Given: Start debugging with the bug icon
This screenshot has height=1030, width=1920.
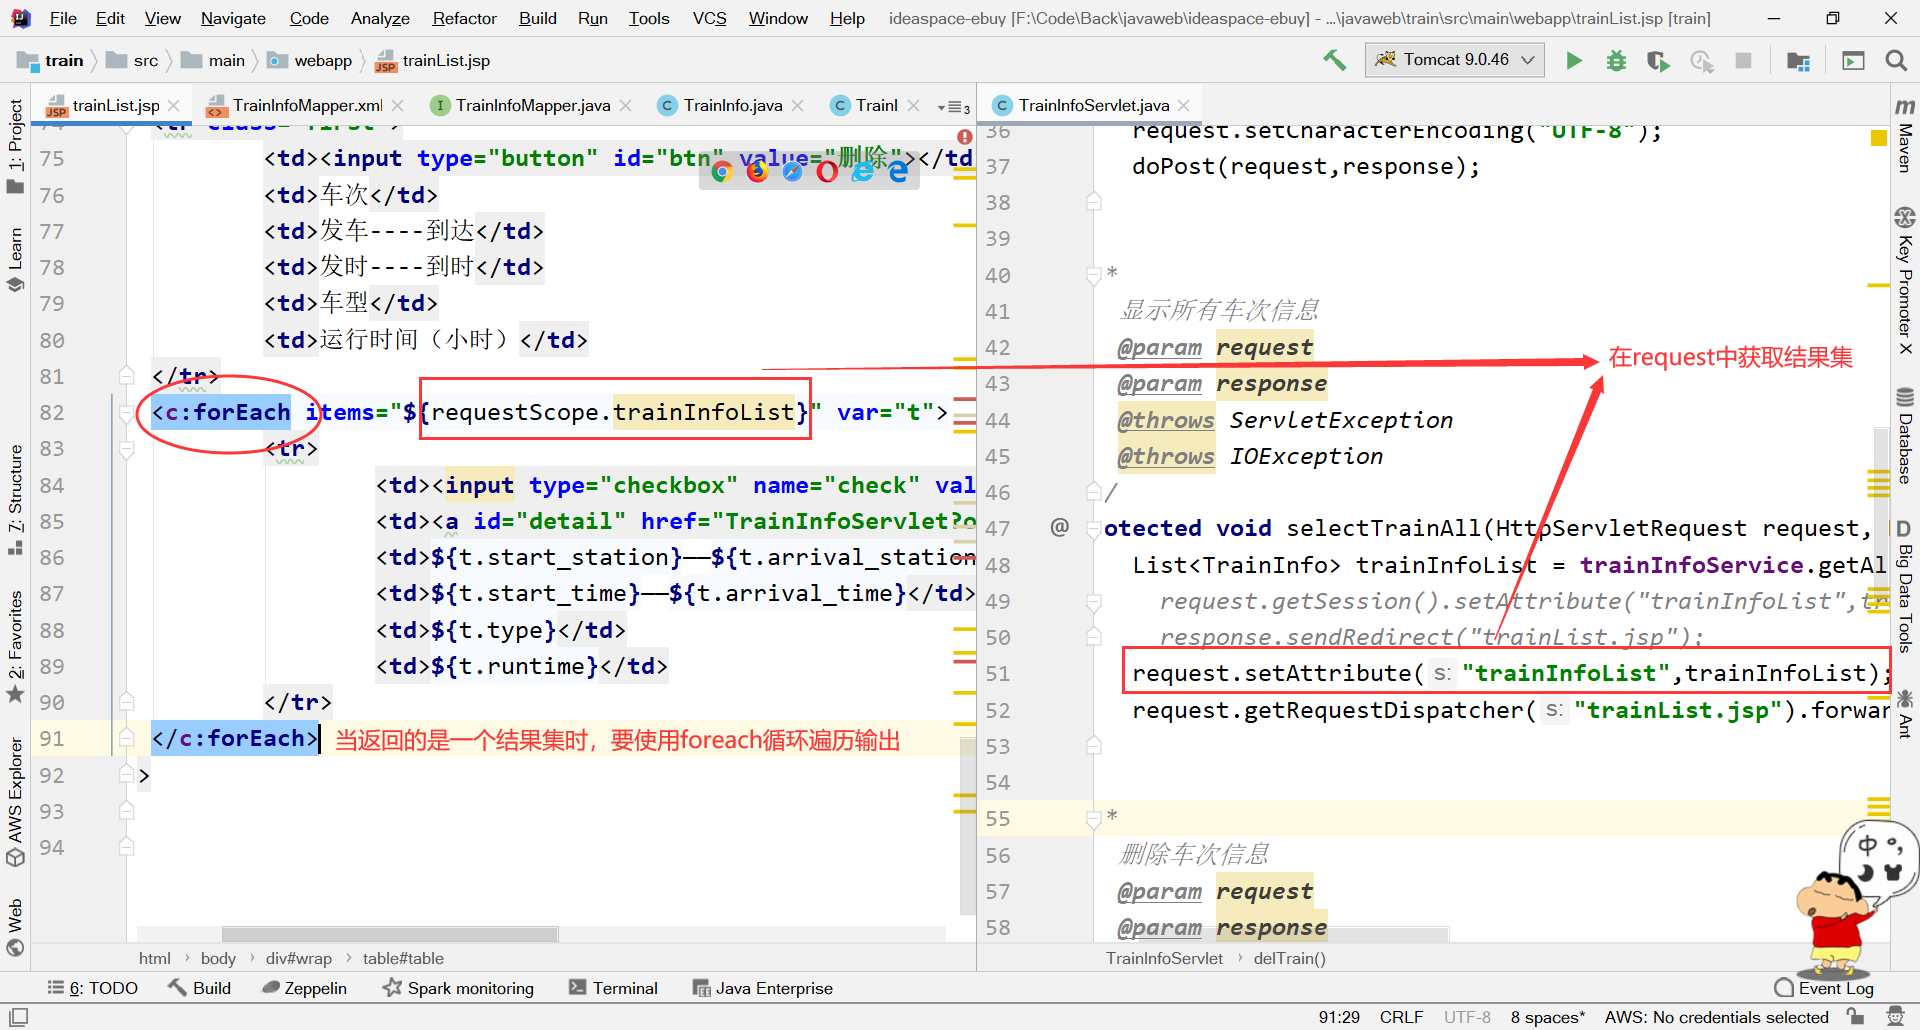Looking at the screenshot, I should (x=1616, y=61).
